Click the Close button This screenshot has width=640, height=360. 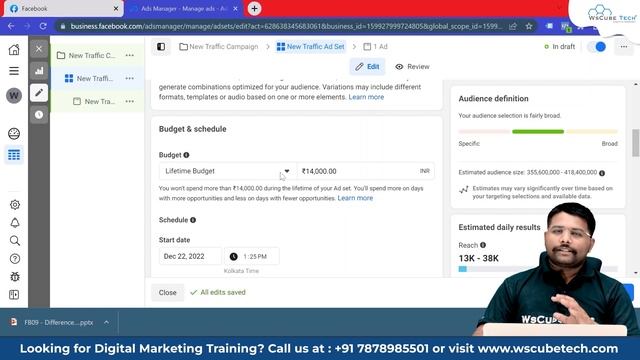[167, 293]
